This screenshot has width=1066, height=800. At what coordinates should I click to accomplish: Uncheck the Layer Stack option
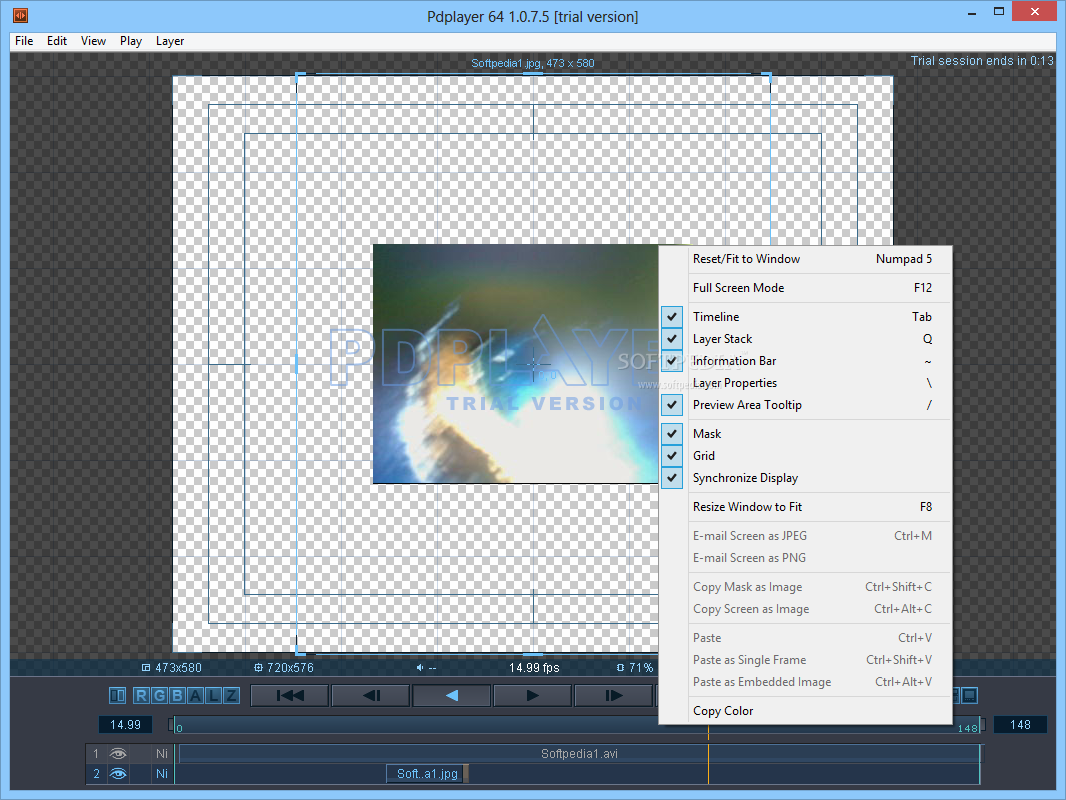(x=806, y=339)
